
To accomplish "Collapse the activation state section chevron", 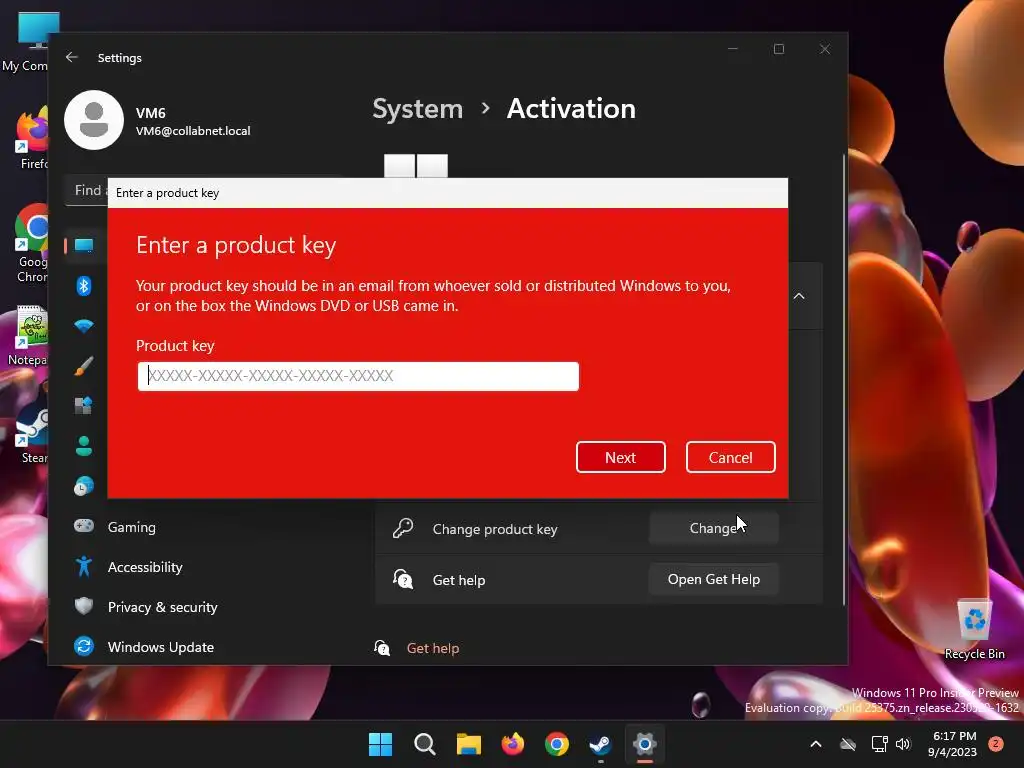I will point(799,296).
